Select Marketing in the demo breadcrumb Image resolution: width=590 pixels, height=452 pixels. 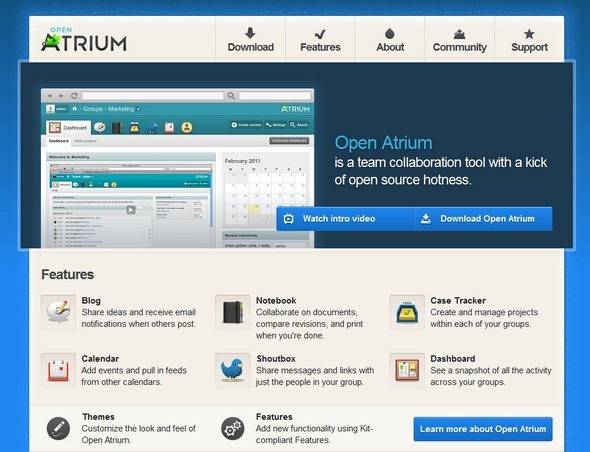coord(121,109)
